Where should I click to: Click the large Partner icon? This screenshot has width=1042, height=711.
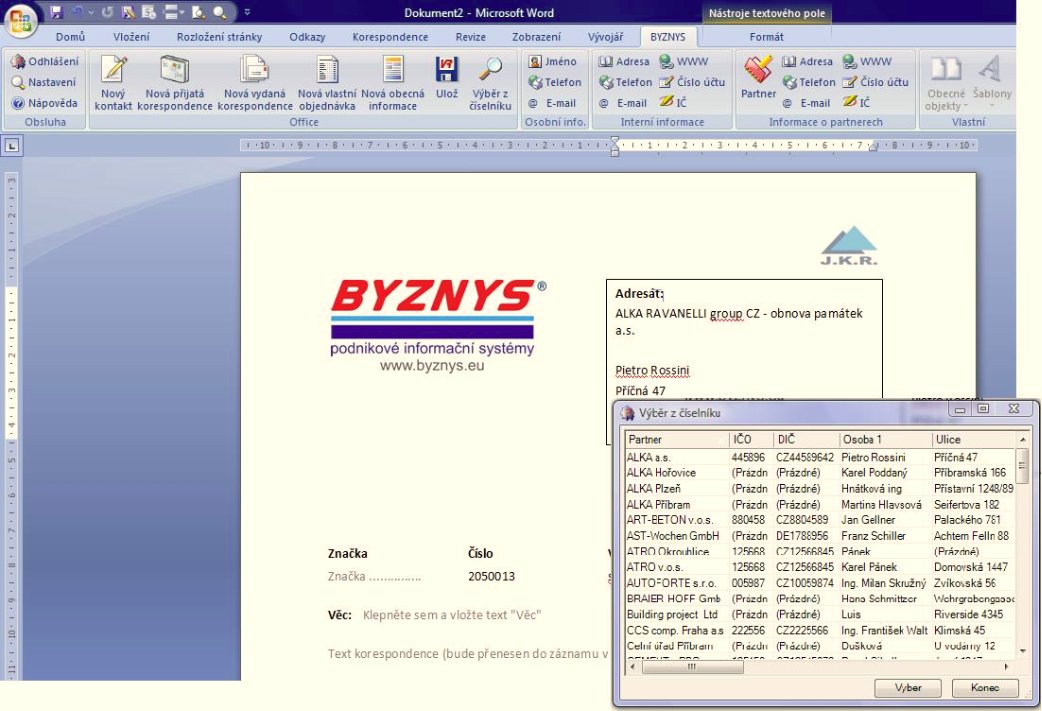pyautogui.click(x=758, y=69)
